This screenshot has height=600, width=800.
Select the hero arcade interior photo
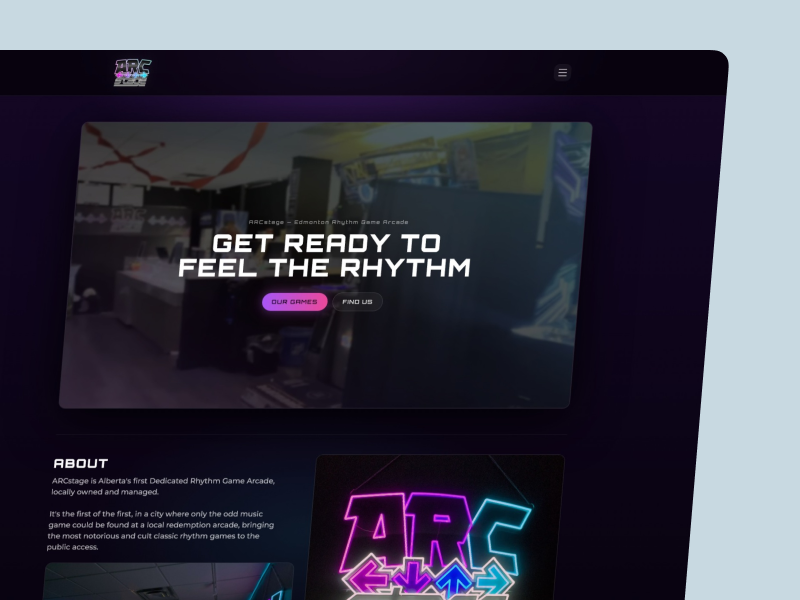[x=326, y=265]
